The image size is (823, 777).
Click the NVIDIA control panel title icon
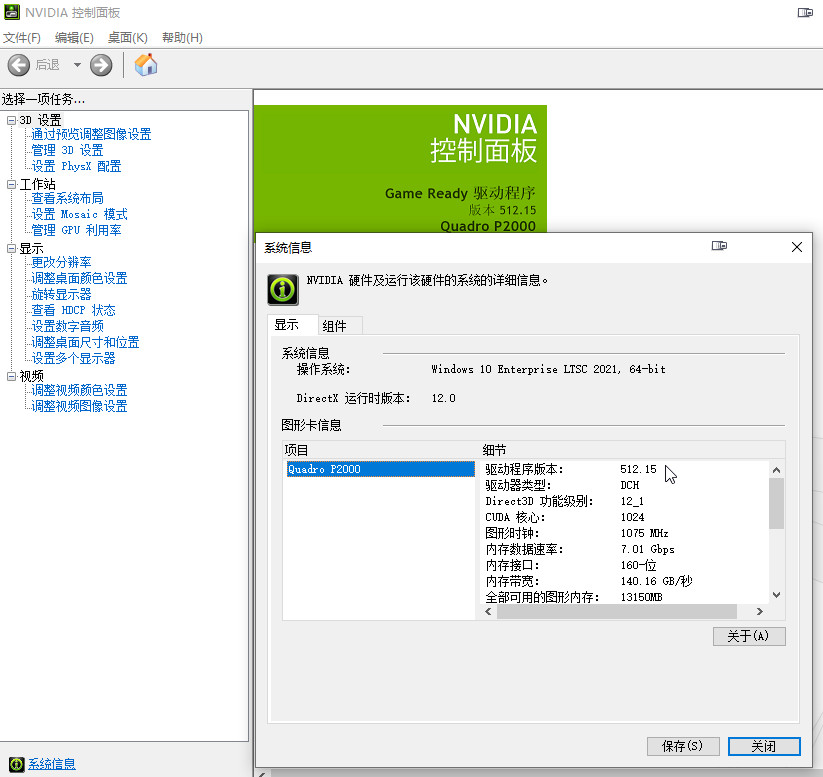(x=12, y=12)
